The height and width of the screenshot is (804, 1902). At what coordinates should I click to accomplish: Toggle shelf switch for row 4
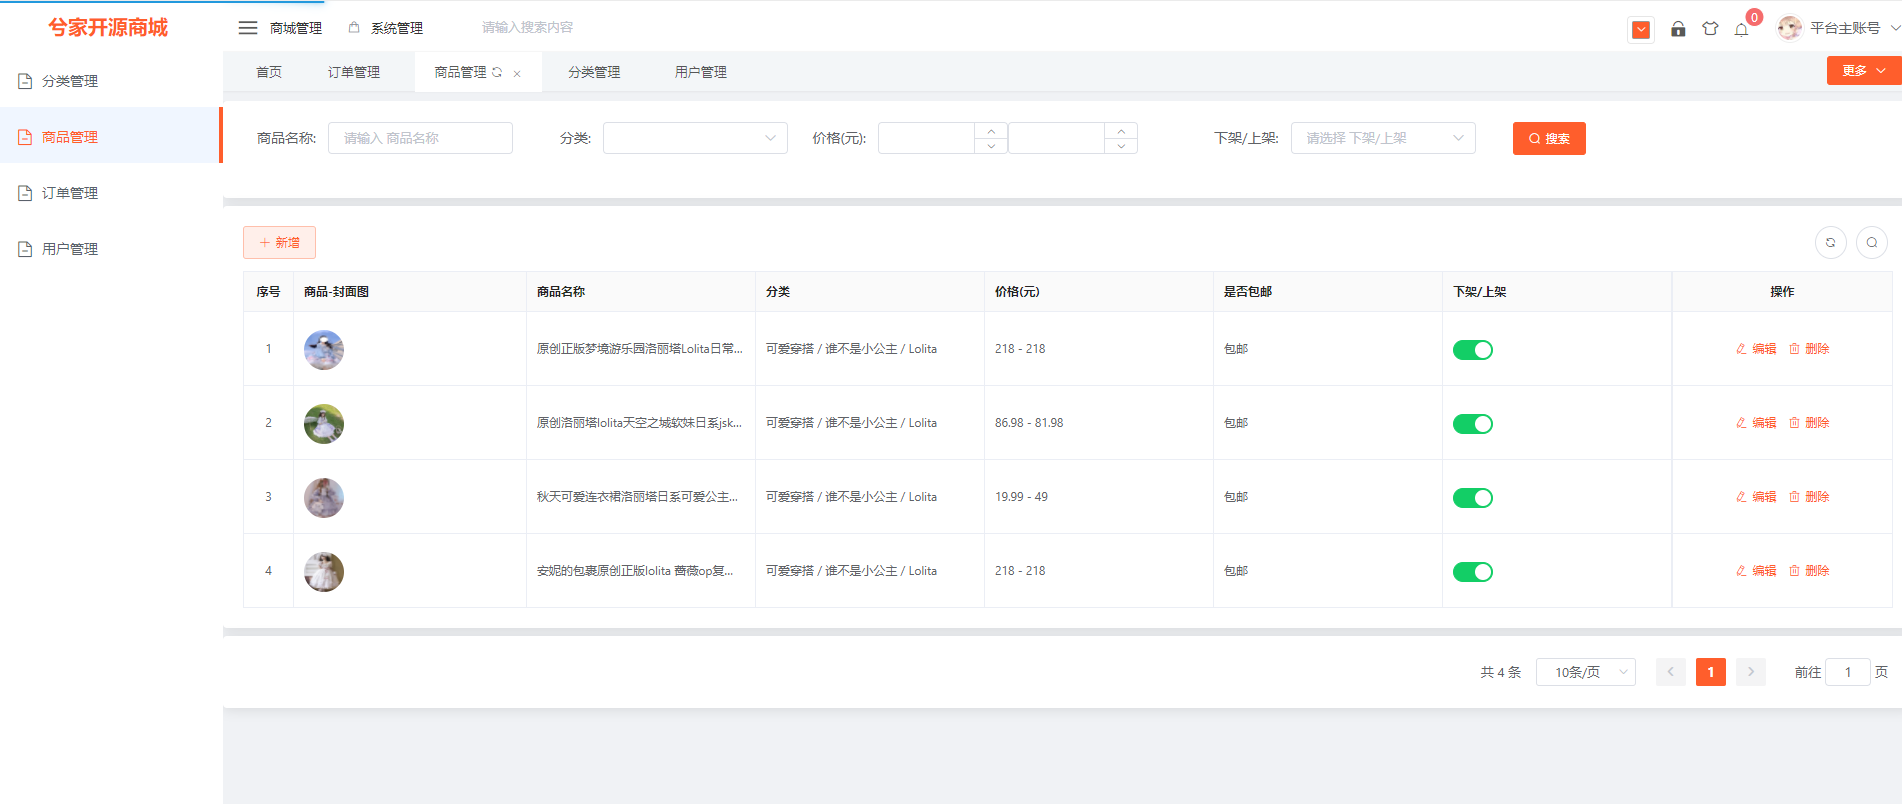point(1473,572)
